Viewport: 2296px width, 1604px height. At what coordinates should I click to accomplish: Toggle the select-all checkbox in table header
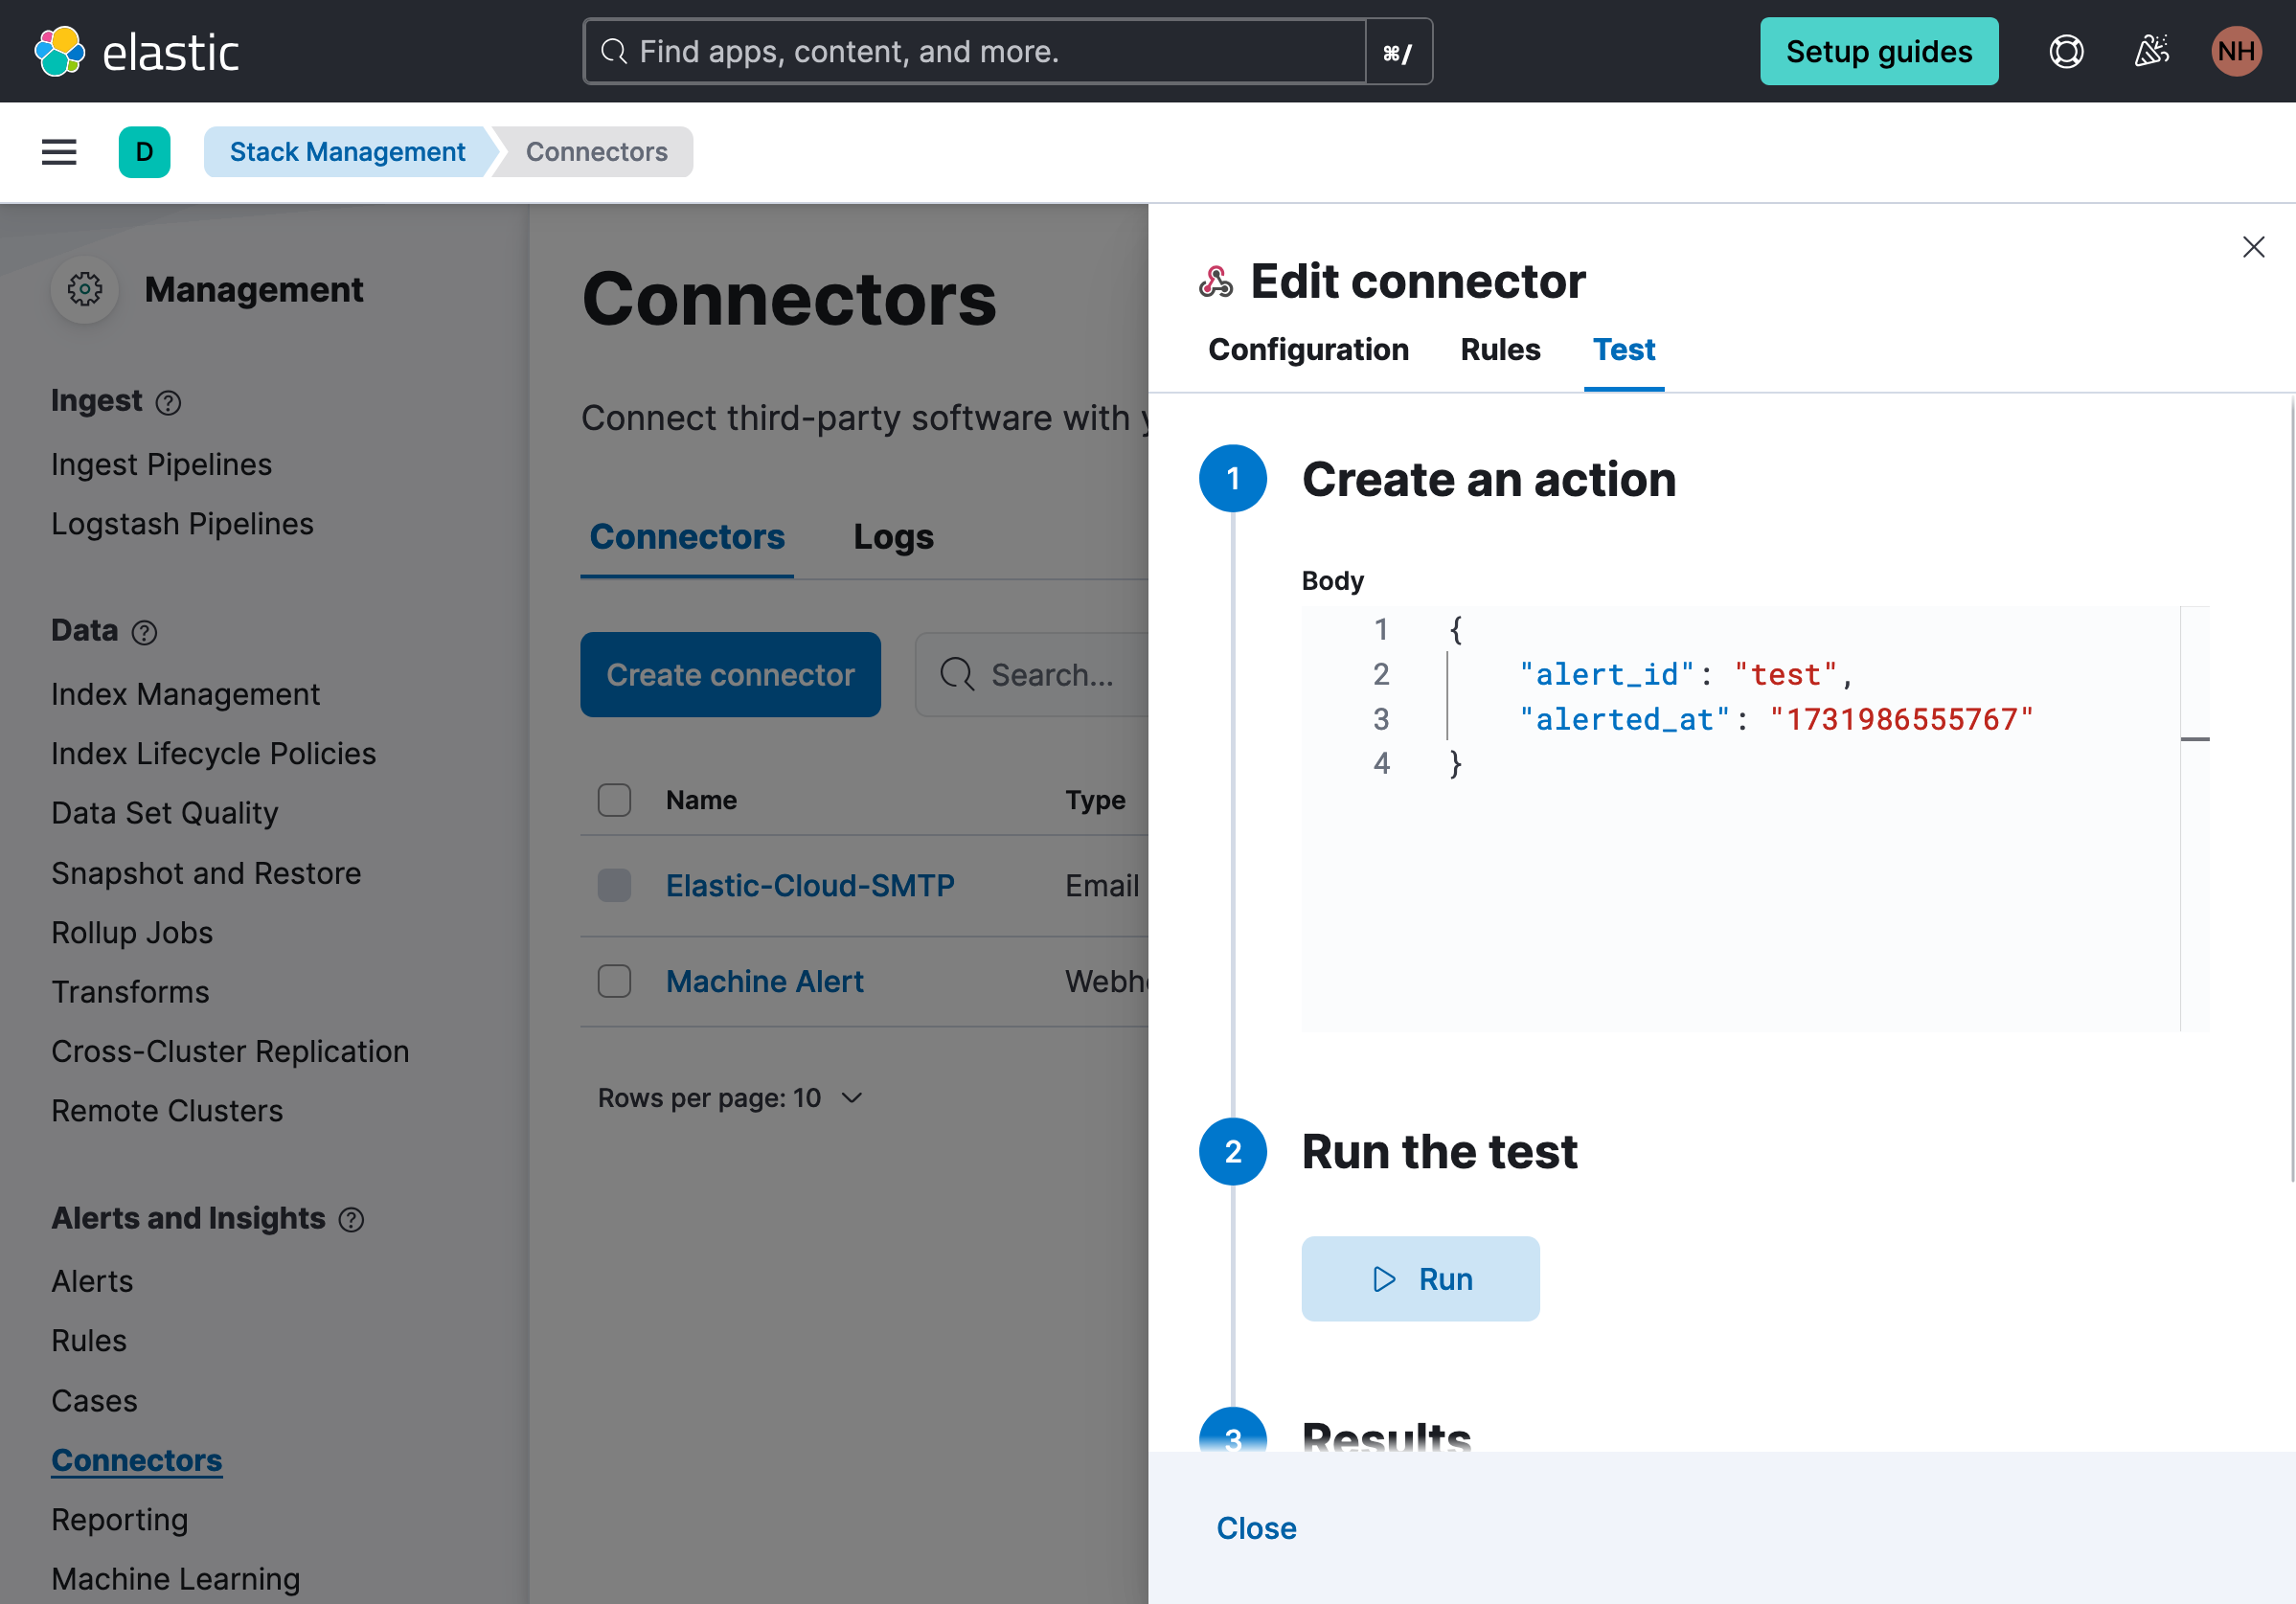[x=614, y=800]
